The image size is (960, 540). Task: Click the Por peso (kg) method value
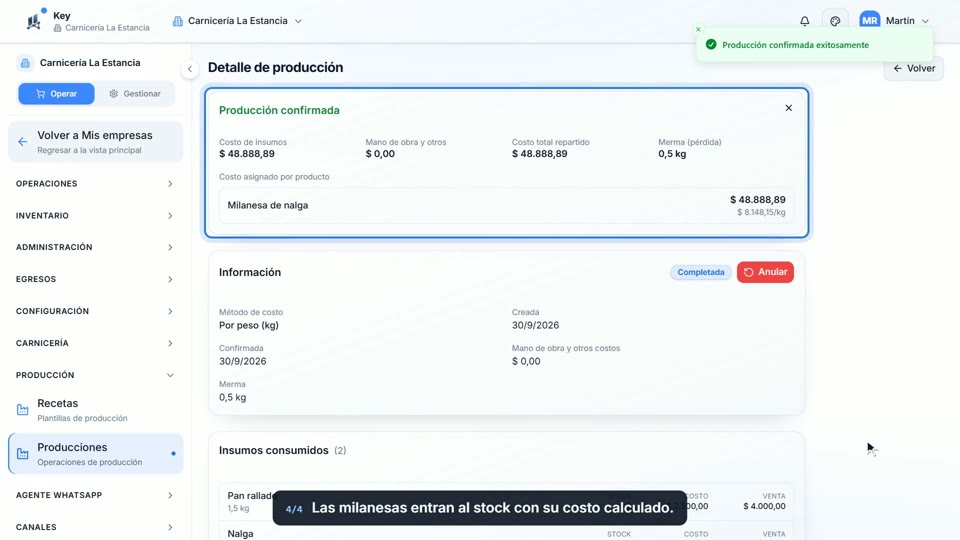coord(249,325)
